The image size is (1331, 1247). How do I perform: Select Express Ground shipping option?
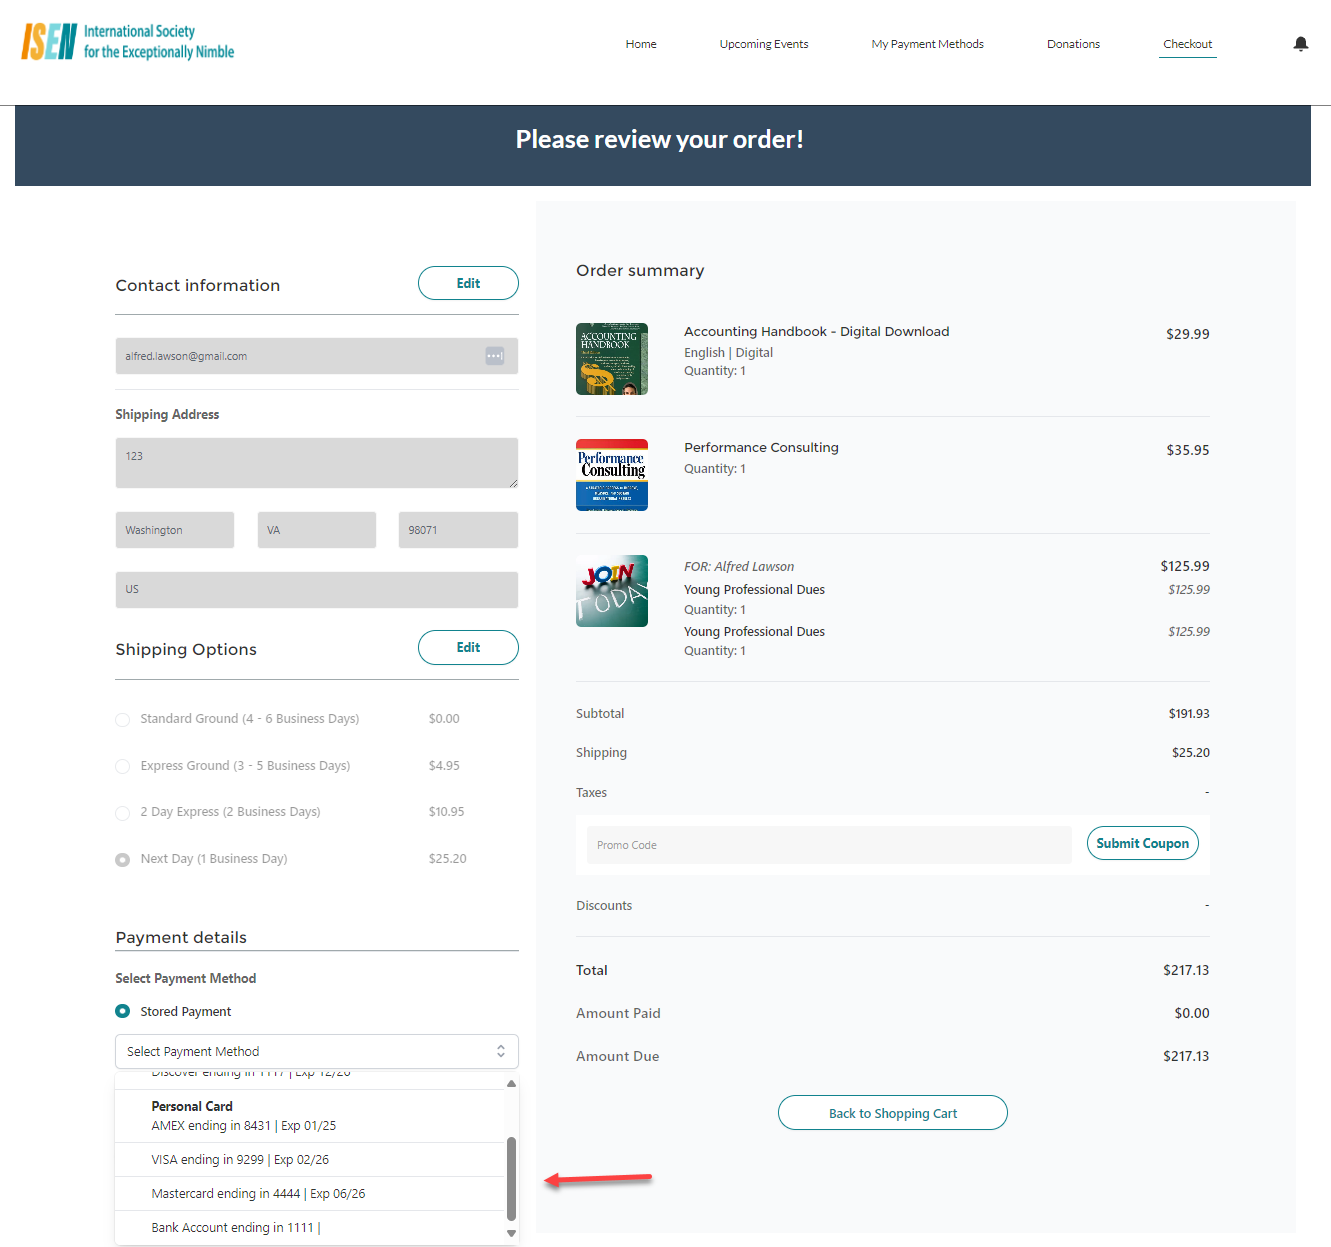[123, 766]
